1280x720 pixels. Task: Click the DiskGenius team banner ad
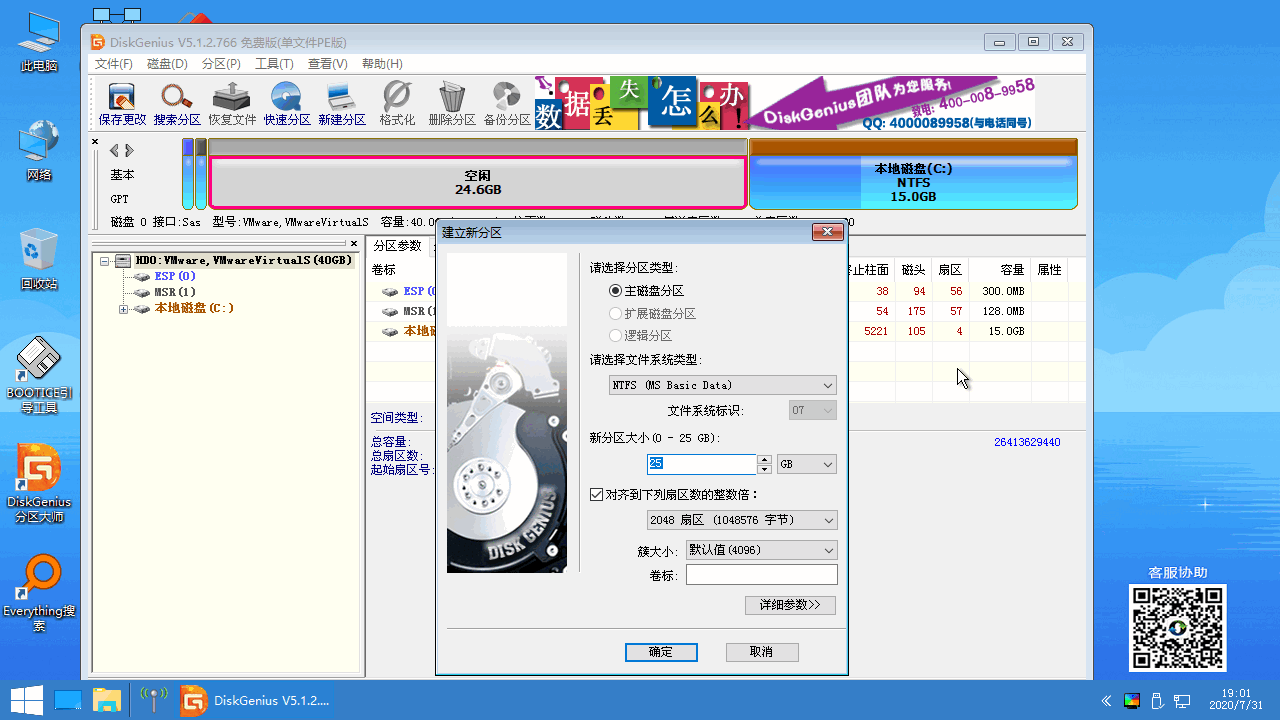point(892,104)
